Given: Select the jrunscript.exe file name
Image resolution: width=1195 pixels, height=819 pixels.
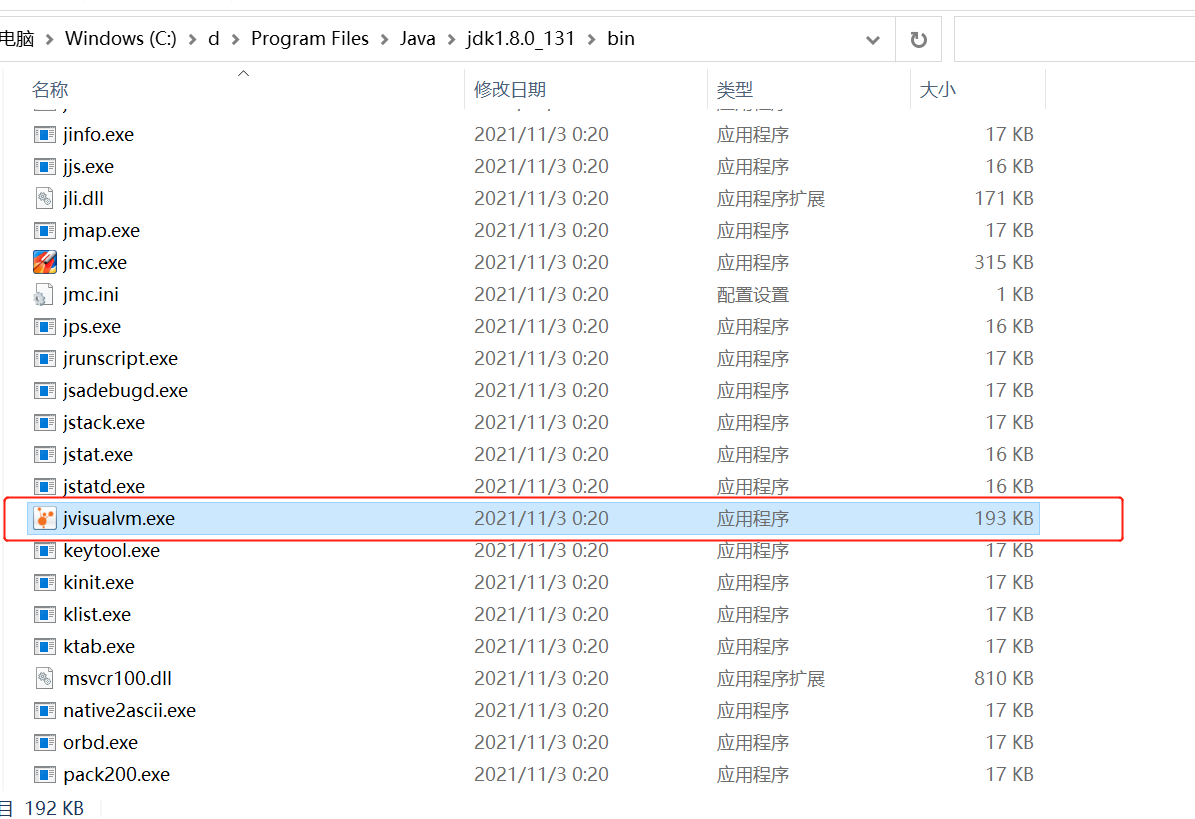Looking at the screenshot, I should 120,359.
